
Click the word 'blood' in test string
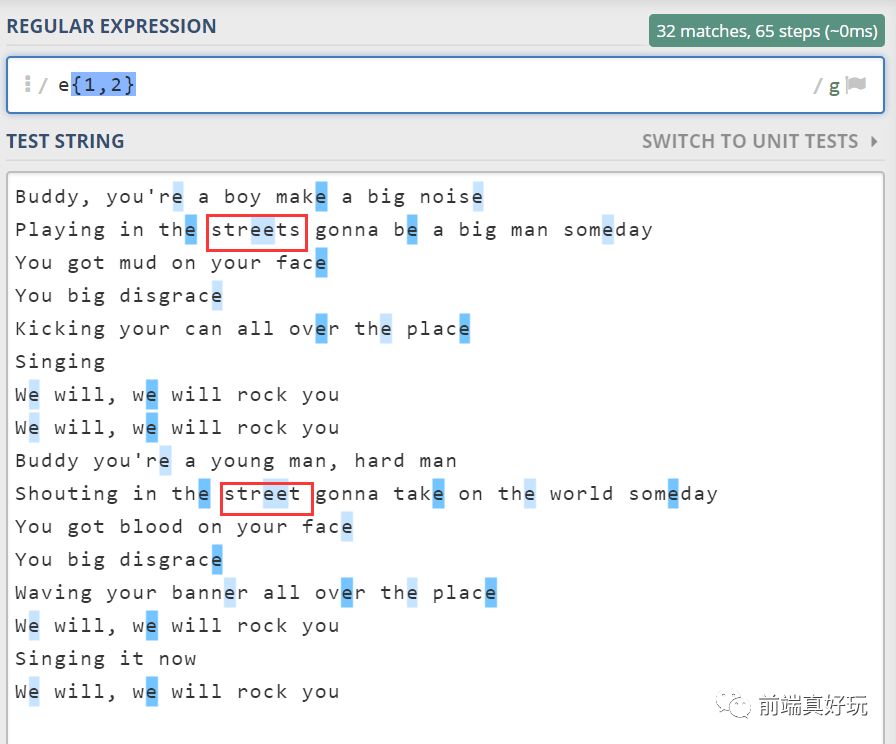click(151, 527)
